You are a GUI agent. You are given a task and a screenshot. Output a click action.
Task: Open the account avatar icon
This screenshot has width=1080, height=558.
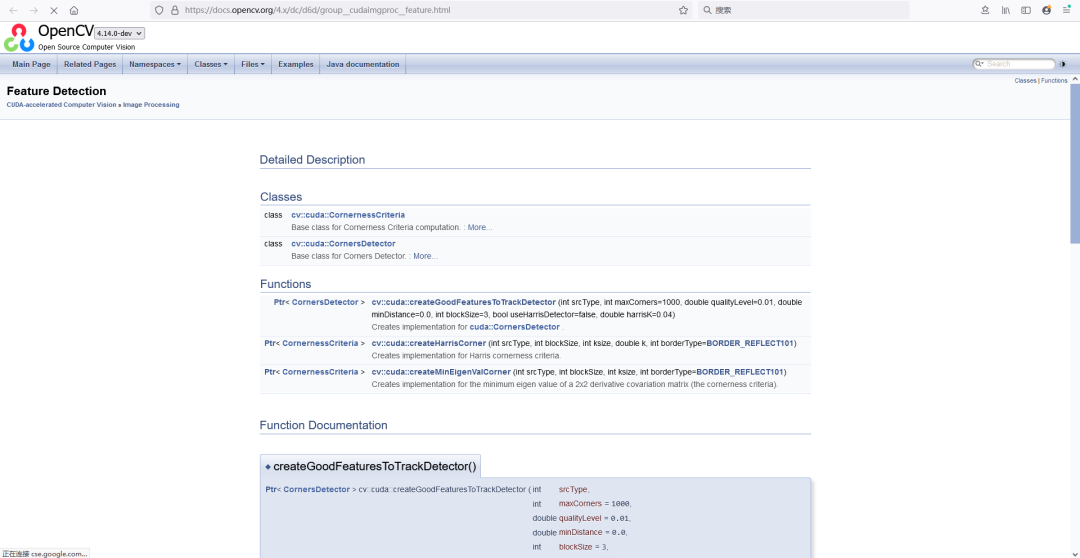point(1046,10)
